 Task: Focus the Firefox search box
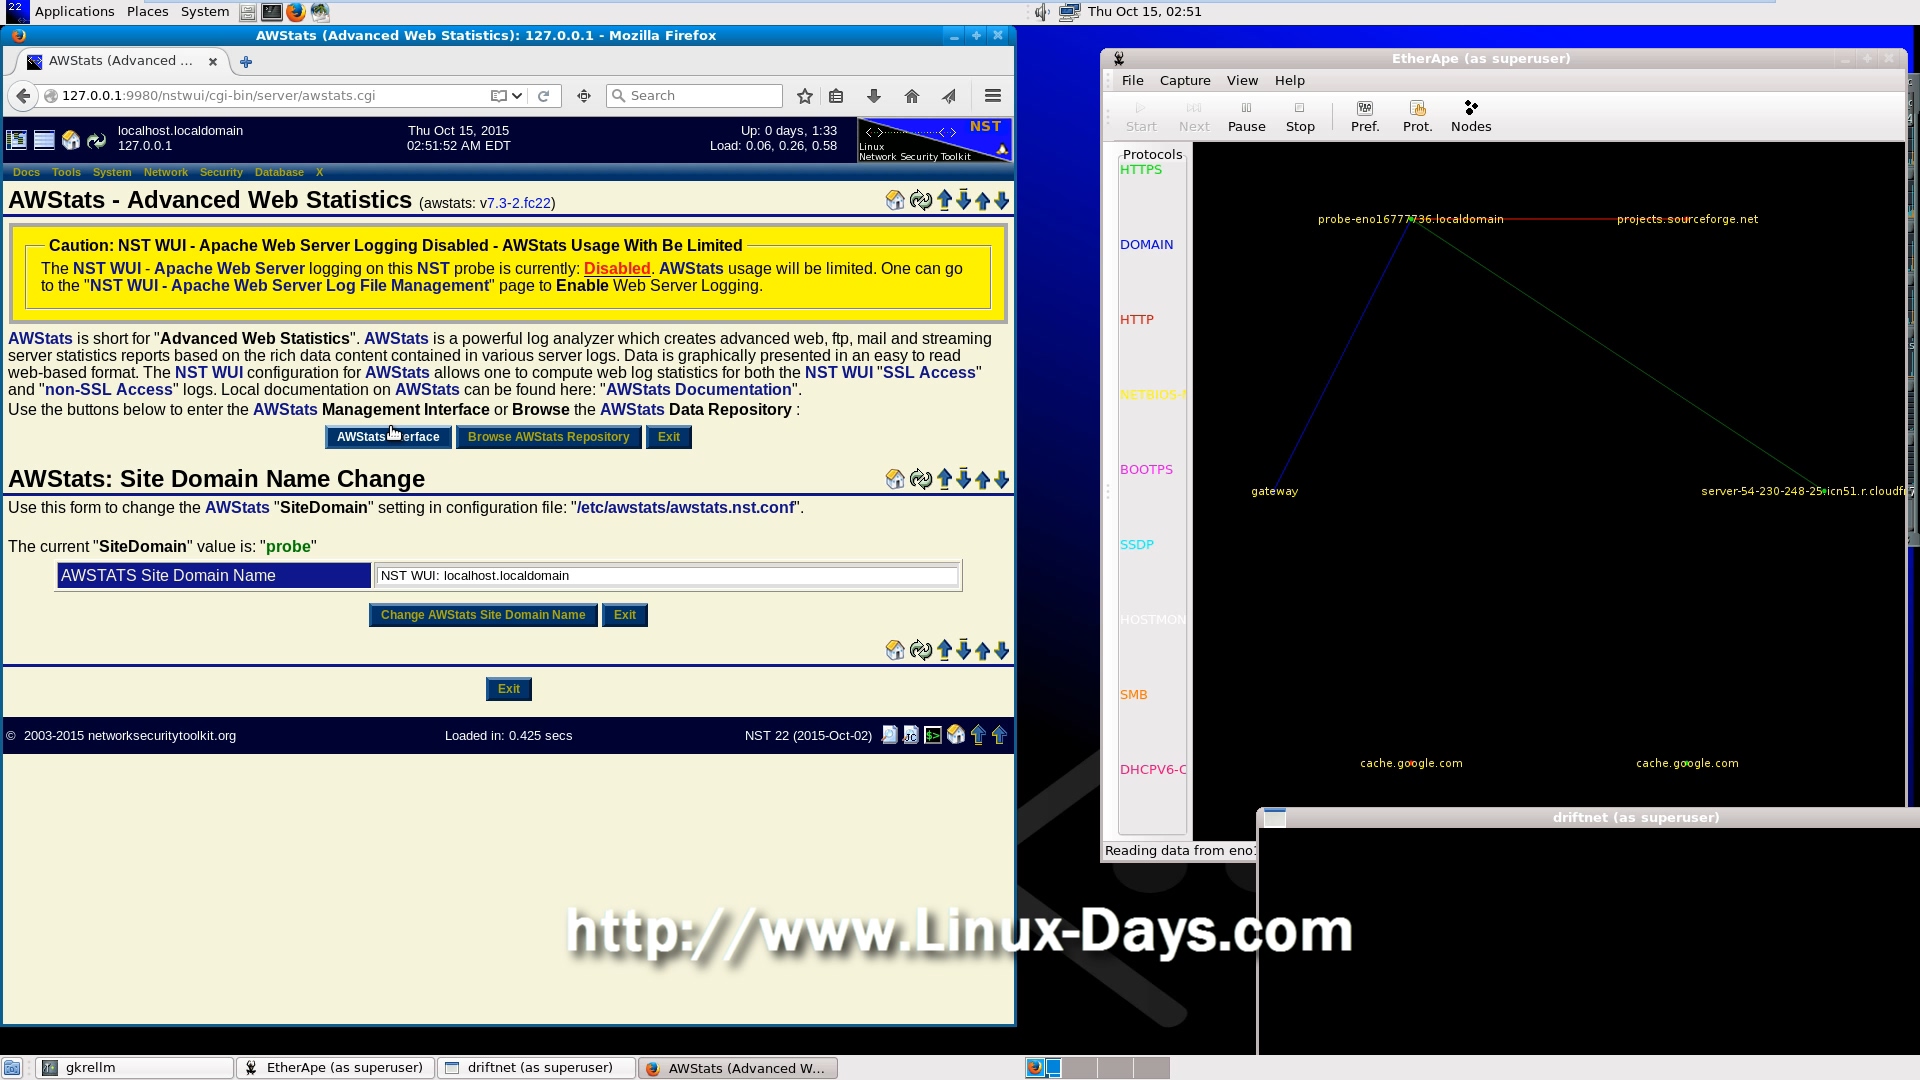[x=695, y=96]
